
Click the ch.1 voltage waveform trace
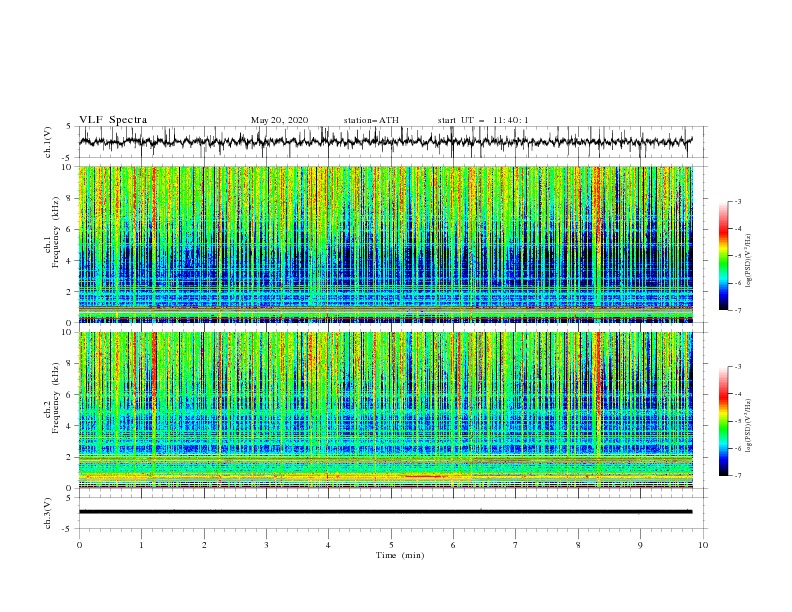385,141
